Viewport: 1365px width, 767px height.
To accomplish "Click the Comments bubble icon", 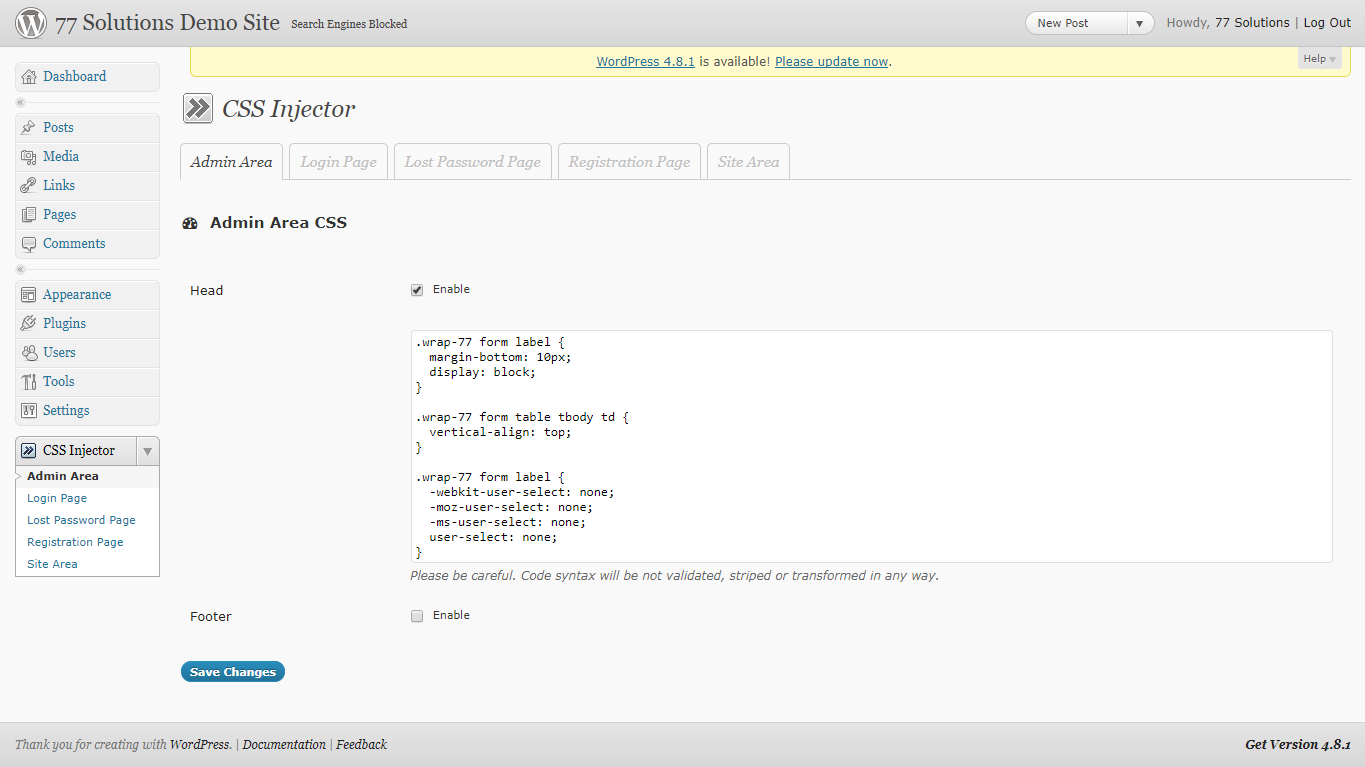I will pos(29,244).
